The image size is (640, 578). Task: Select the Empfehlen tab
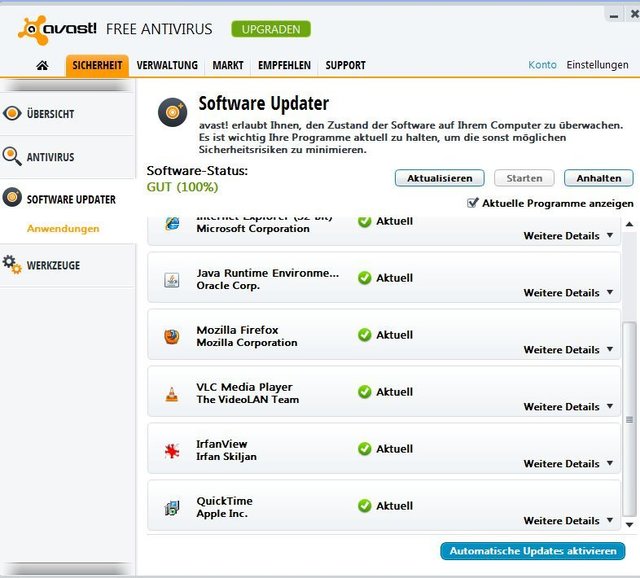[x=284, y=65]
